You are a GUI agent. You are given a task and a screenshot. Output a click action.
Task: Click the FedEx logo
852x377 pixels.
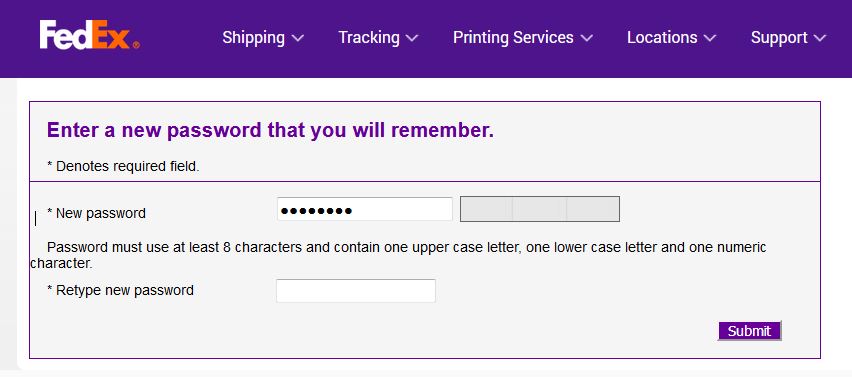89,35
